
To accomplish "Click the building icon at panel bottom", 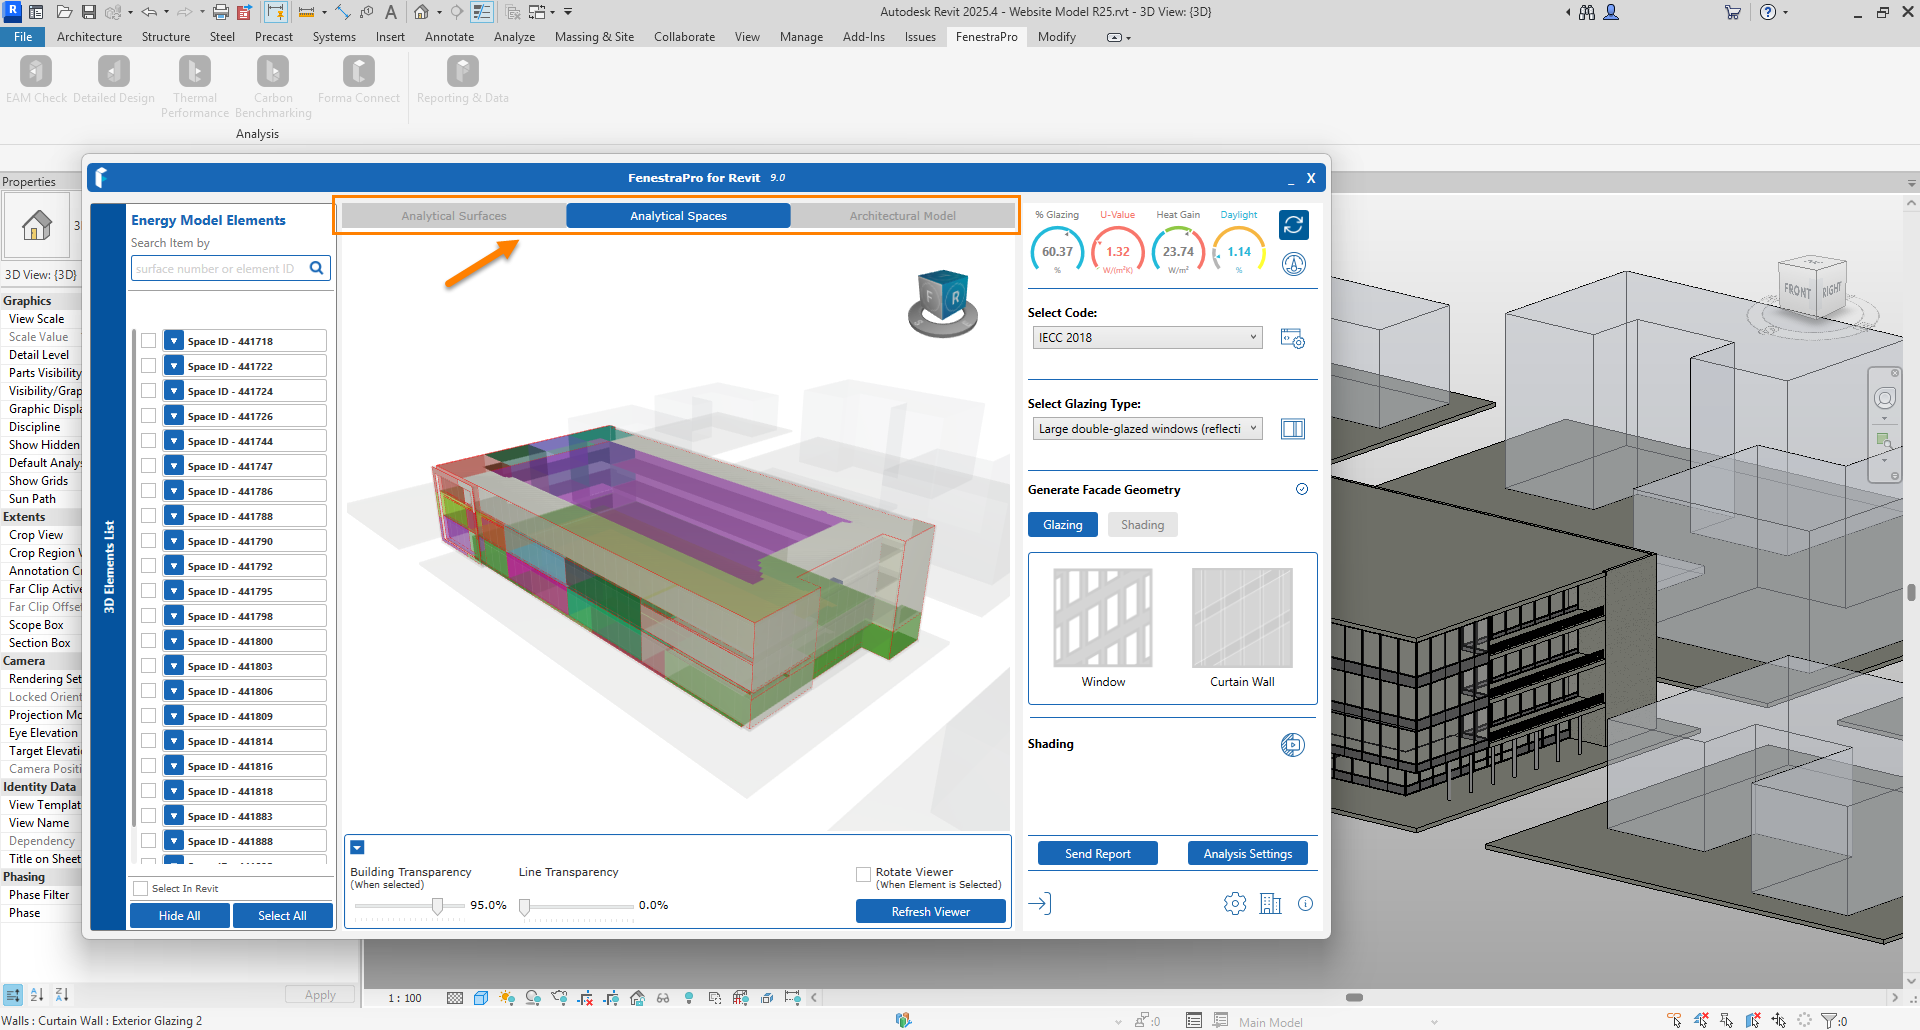I will point(1270,904).
